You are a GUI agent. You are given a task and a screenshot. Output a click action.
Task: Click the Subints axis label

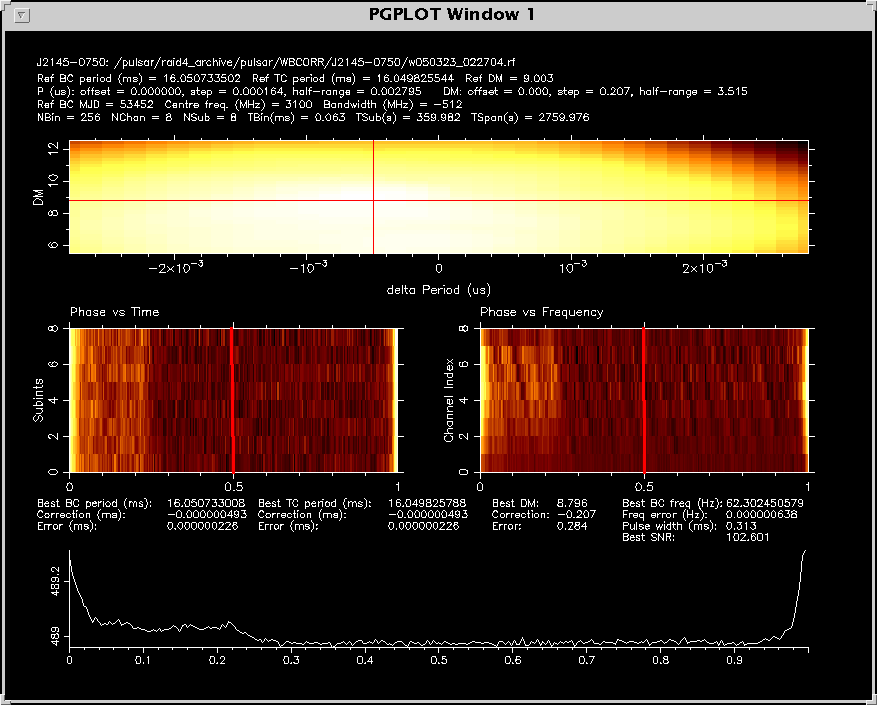pyautogui.click(x=40, y=400)
